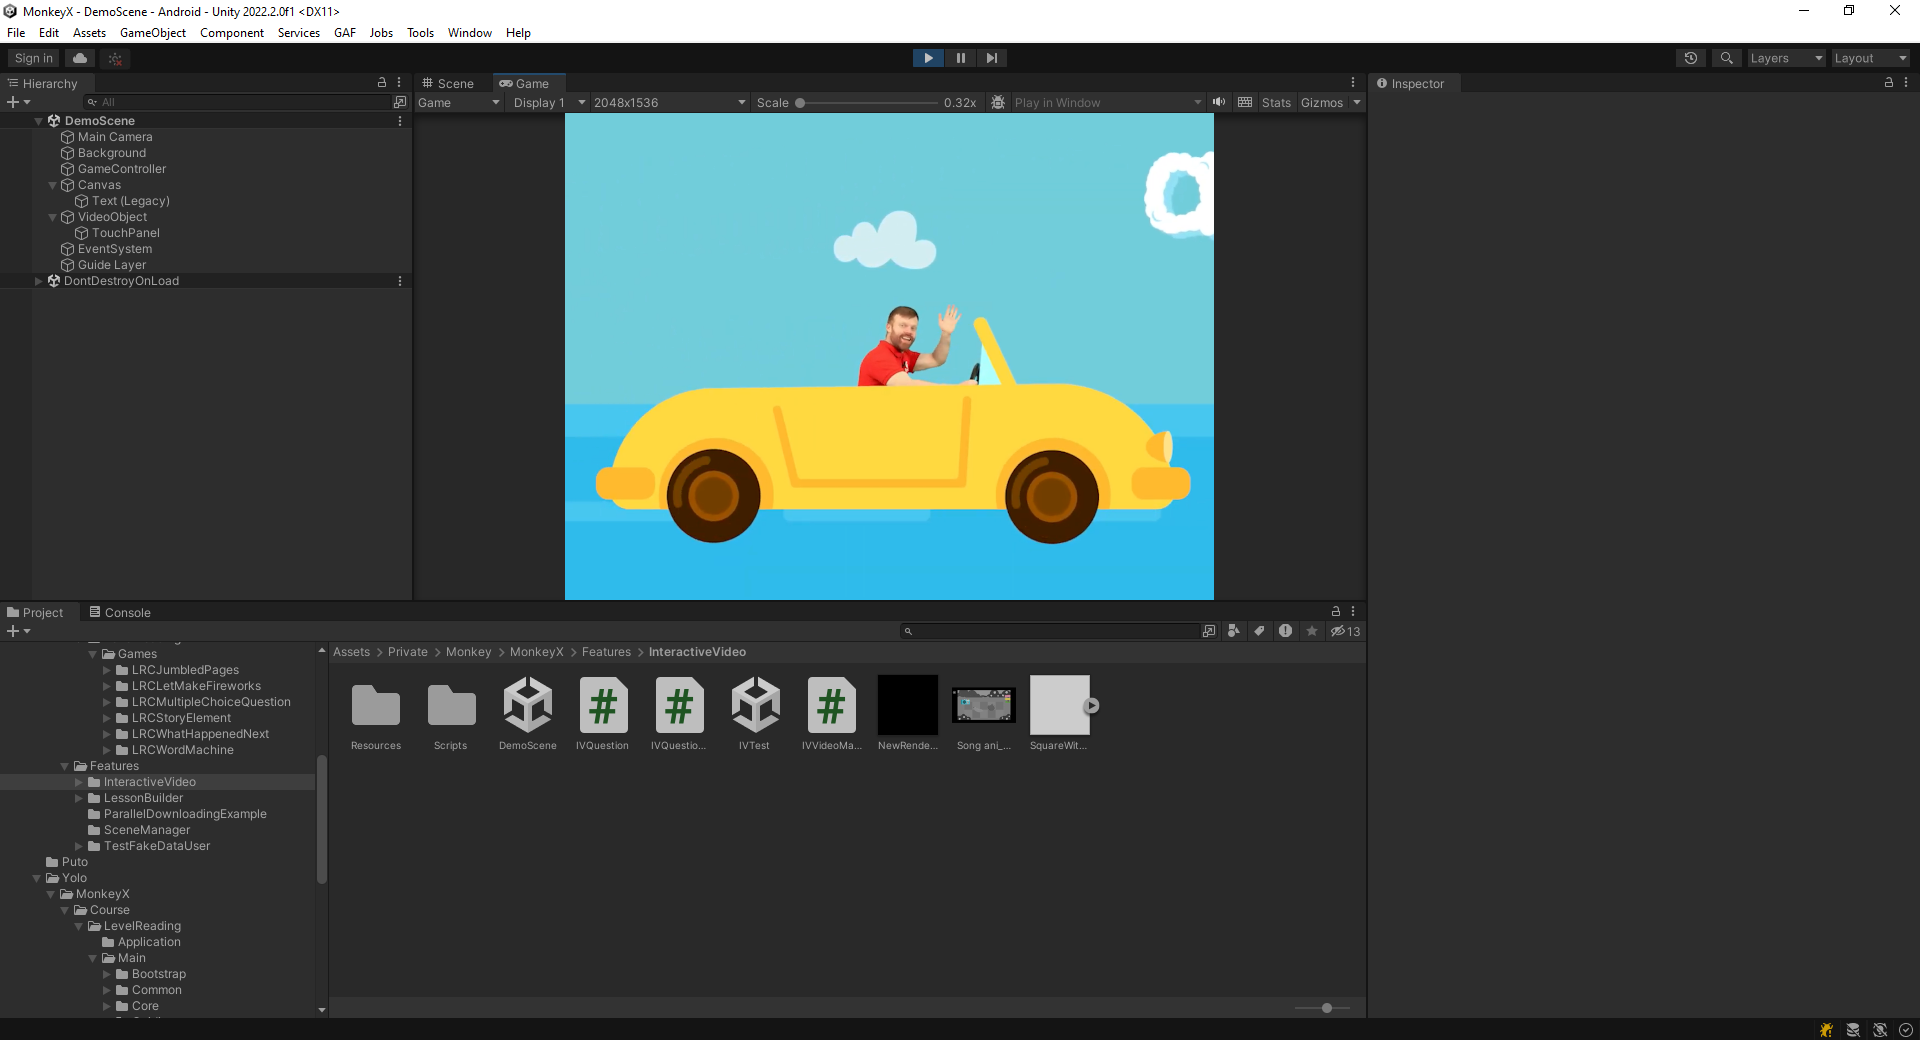Viewport: 1920px width, 1040px height.
Task: Click the Project add asset plus button
Action: (18, 631)
